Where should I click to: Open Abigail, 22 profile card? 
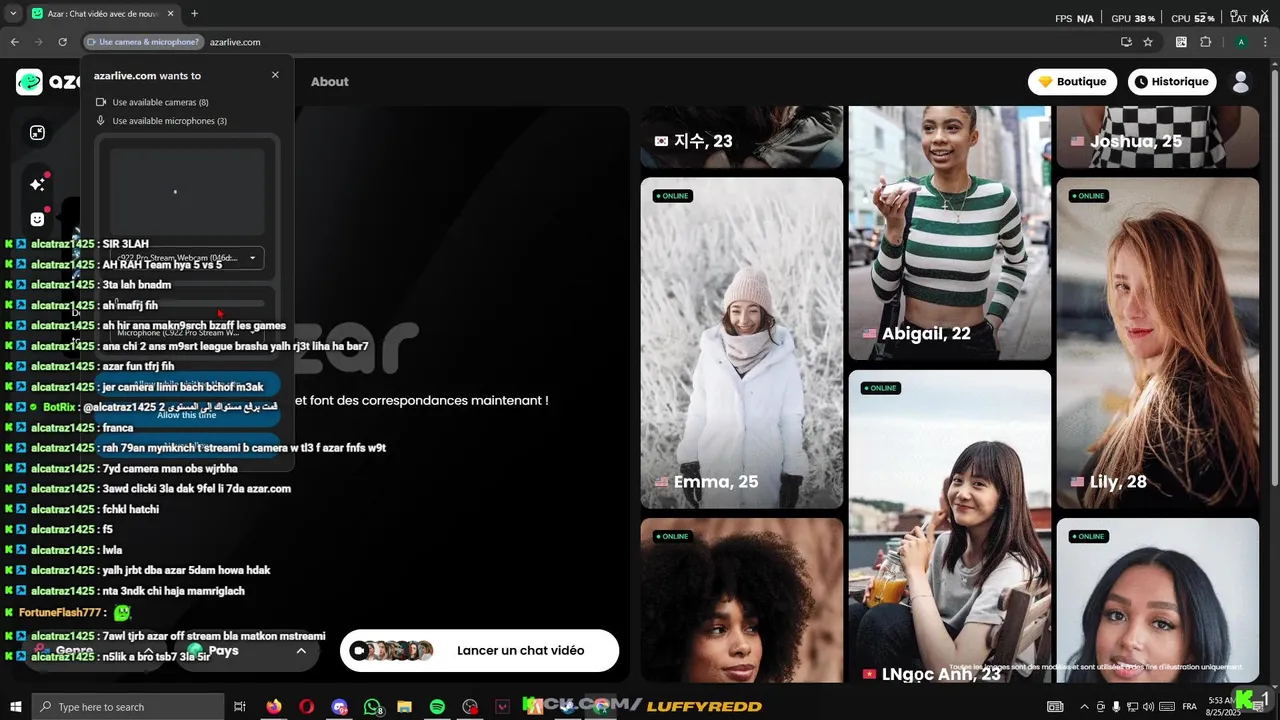(950, 233)
